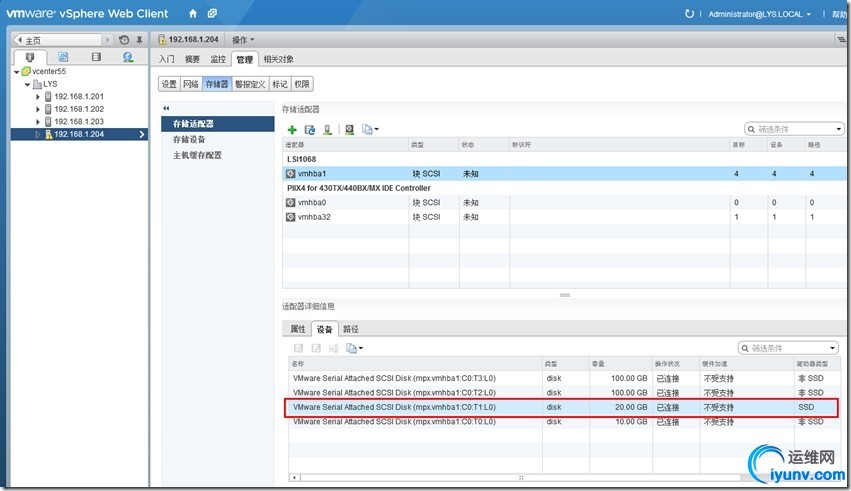Expand host 192.168.1.201
The height and width of the screenshot is (491, 851).
pyautogui.click(x=38, y=97)
